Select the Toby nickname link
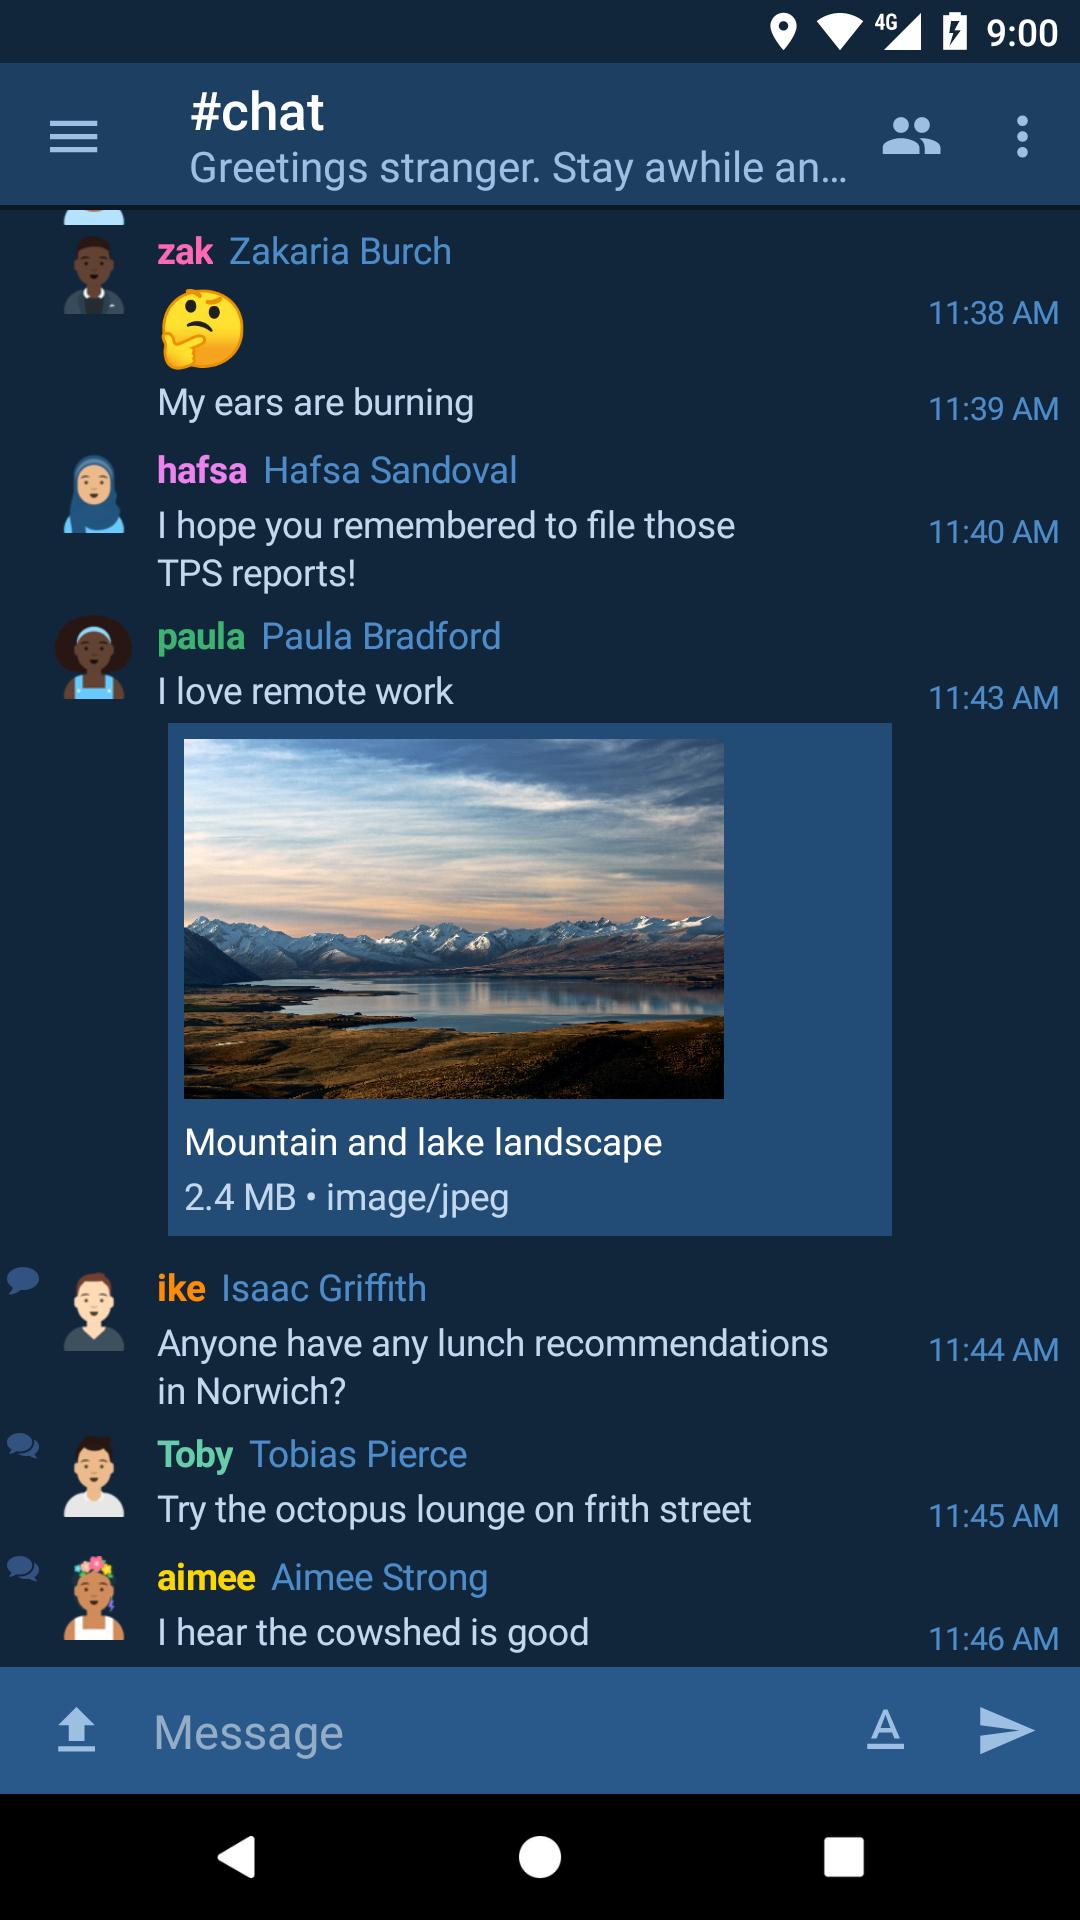Viewport: 1080px width, 1920px height. (x=195, y=1454)
